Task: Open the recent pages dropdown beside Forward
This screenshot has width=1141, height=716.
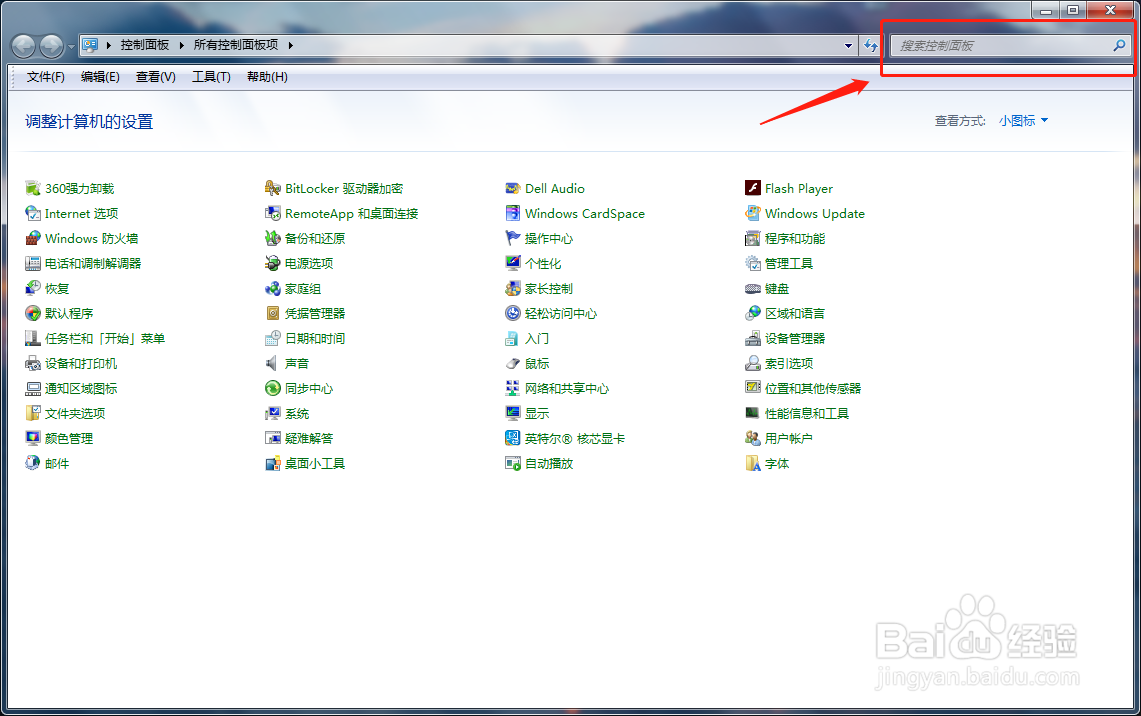Action: pos(71,47)
